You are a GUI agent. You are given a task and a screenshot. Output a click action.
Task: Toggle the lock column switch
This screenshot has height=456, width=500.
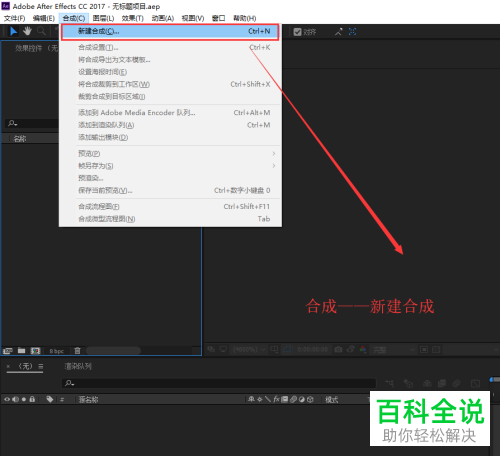tap(32, 399)
